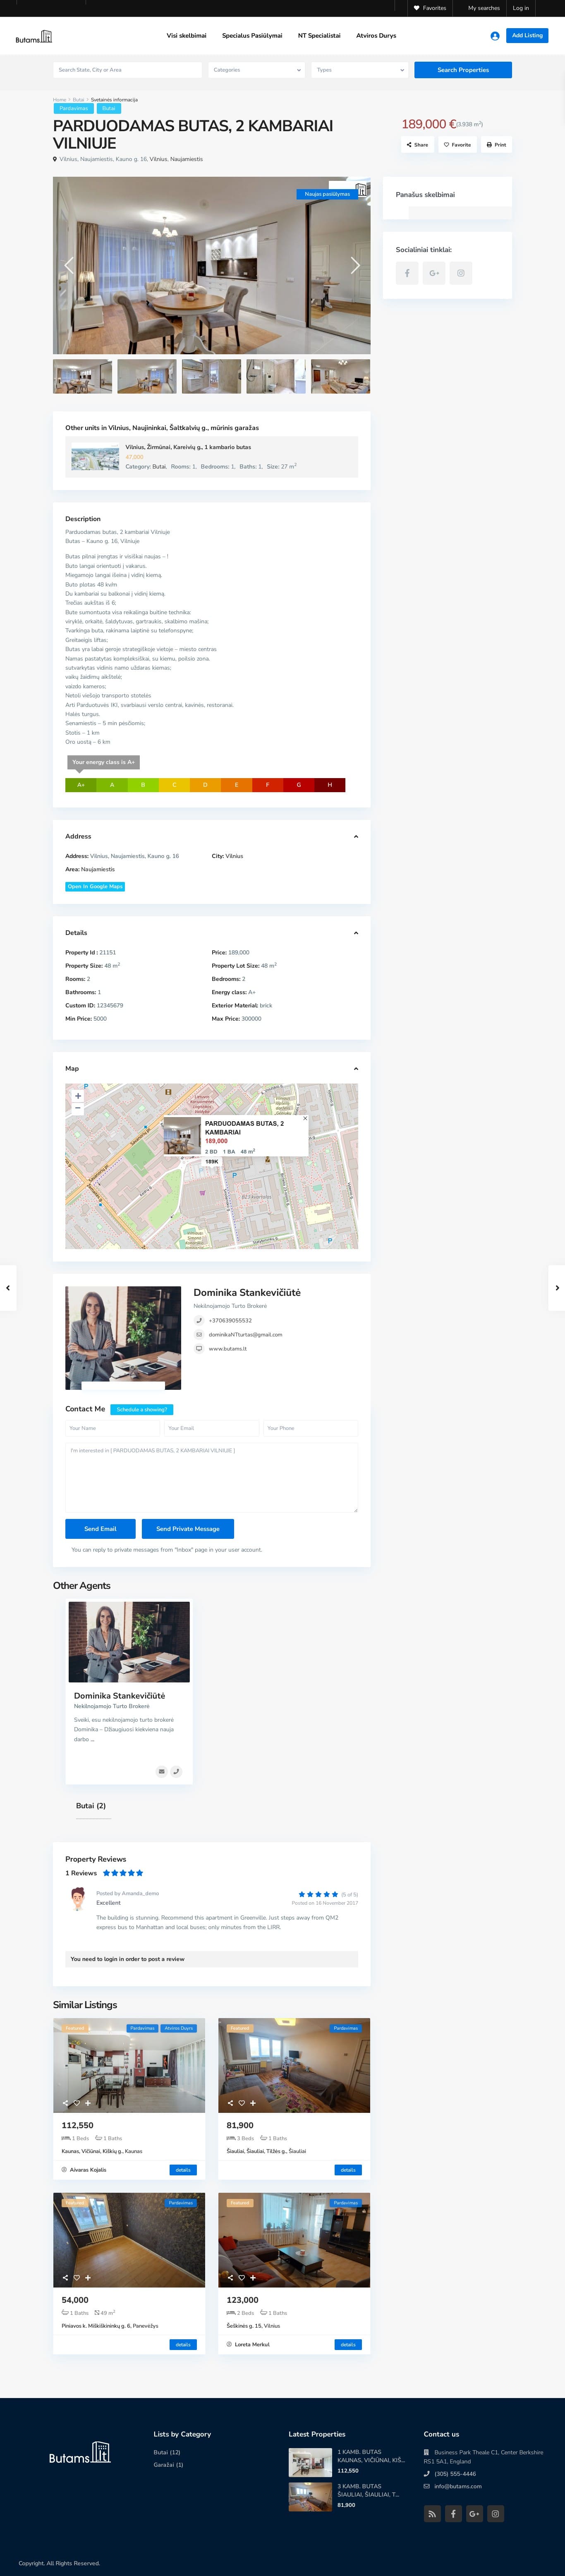Open the Types dropdown
This screenshot has height=2576, width=565.
pyautogui.click(x=359, y=70)
